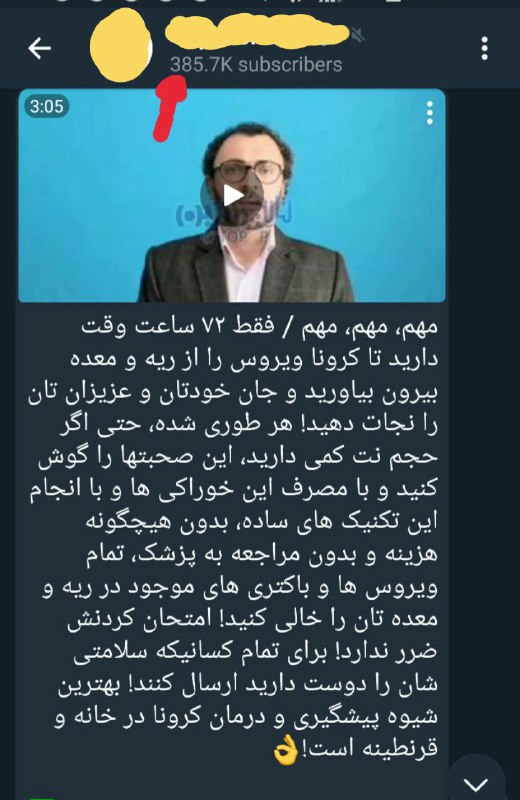This screenshot has height=800, width=520.
Task: Tap the first line of the caption text
Action: pyautogui.click(x=259, y=326)
